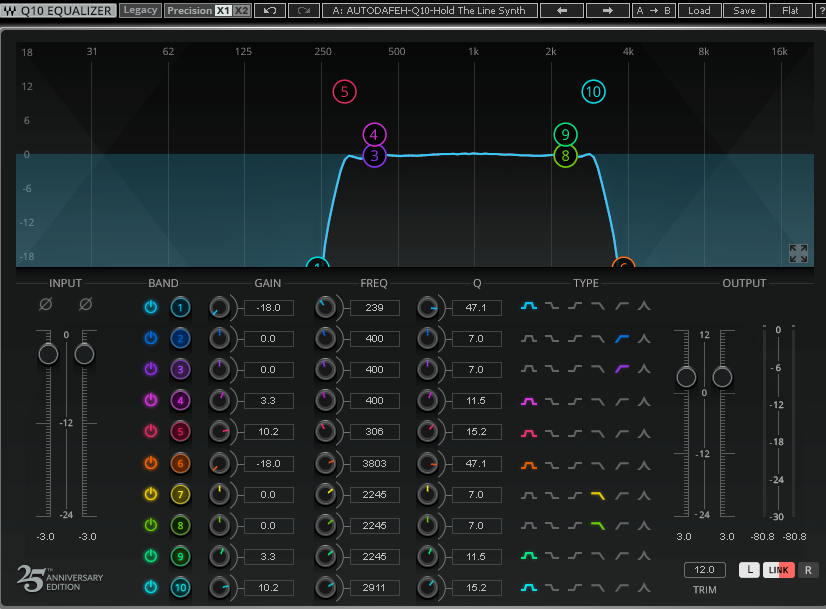This screenshot has height=609, width=826.
Task: Select bell filter type for band 9
Action: point(529,556)
